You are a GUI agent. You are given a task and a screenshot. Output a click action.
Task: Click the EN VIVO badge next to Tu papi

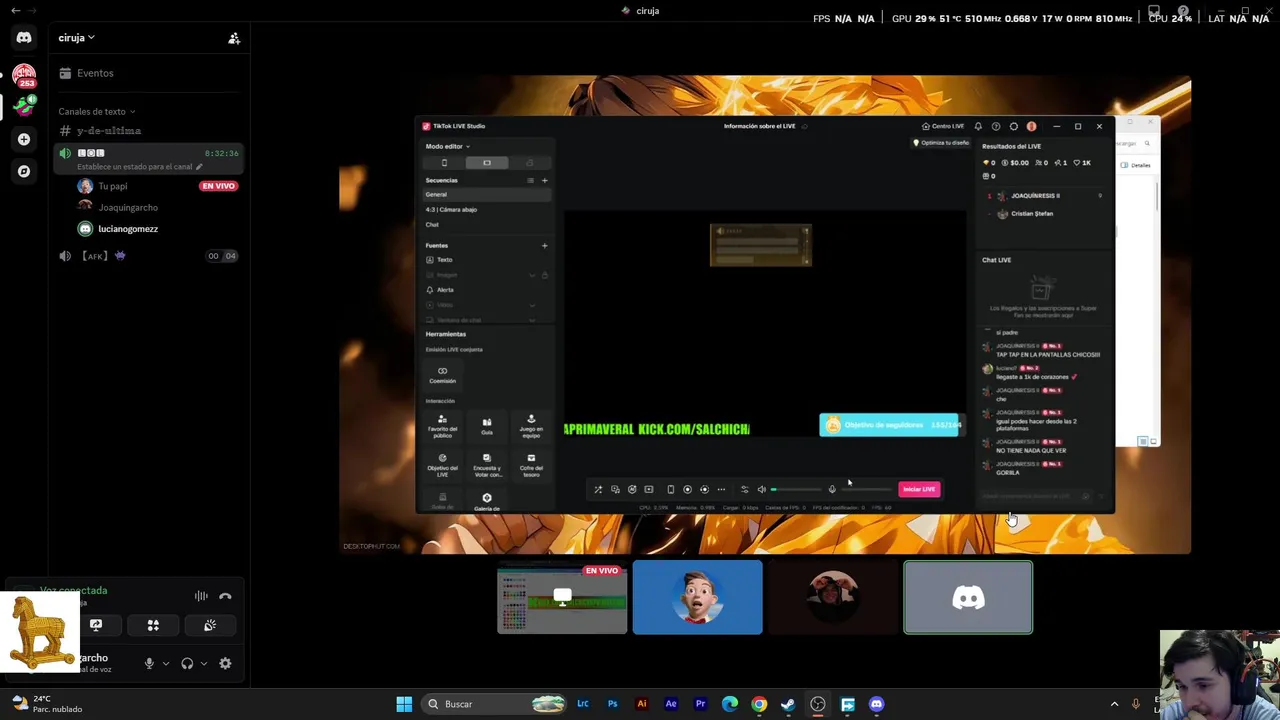click(x=218, y=186)
